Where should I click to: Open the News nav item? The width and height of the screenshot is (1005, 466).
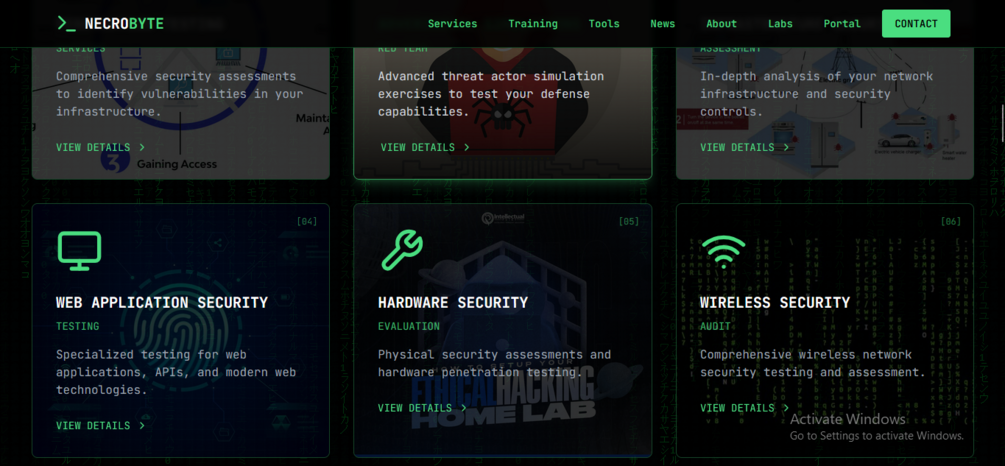pos(663,24)
